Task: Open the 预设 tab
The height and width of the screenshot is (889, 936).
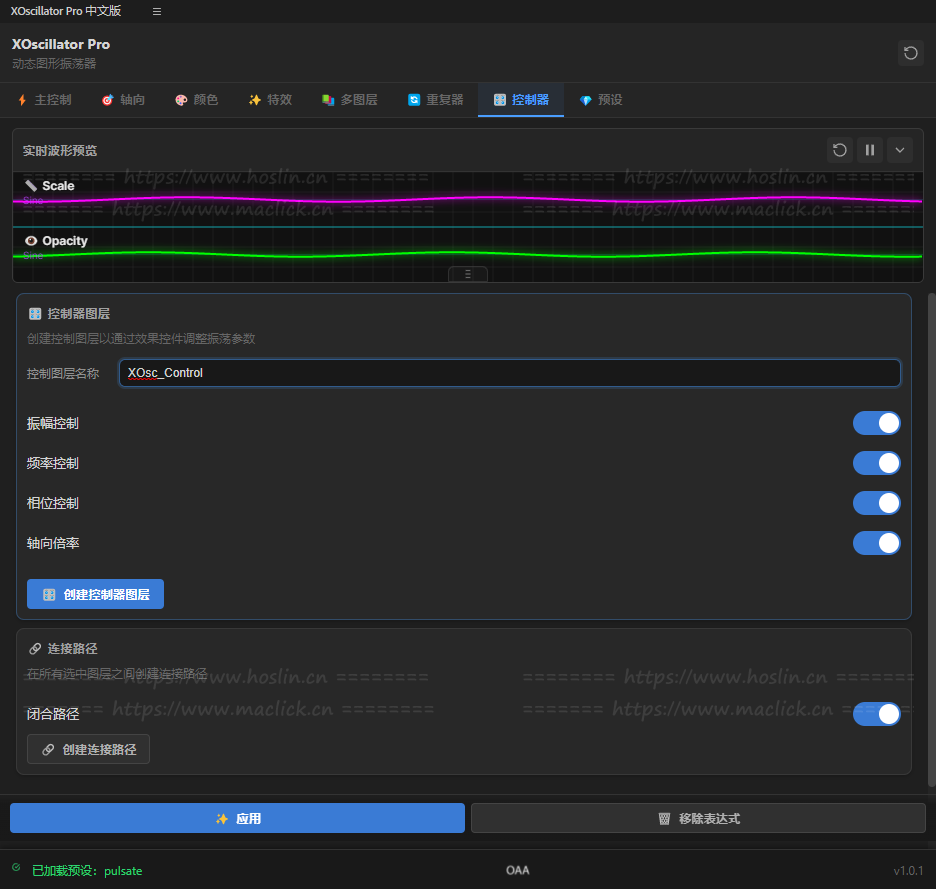Action: point(601,100)
